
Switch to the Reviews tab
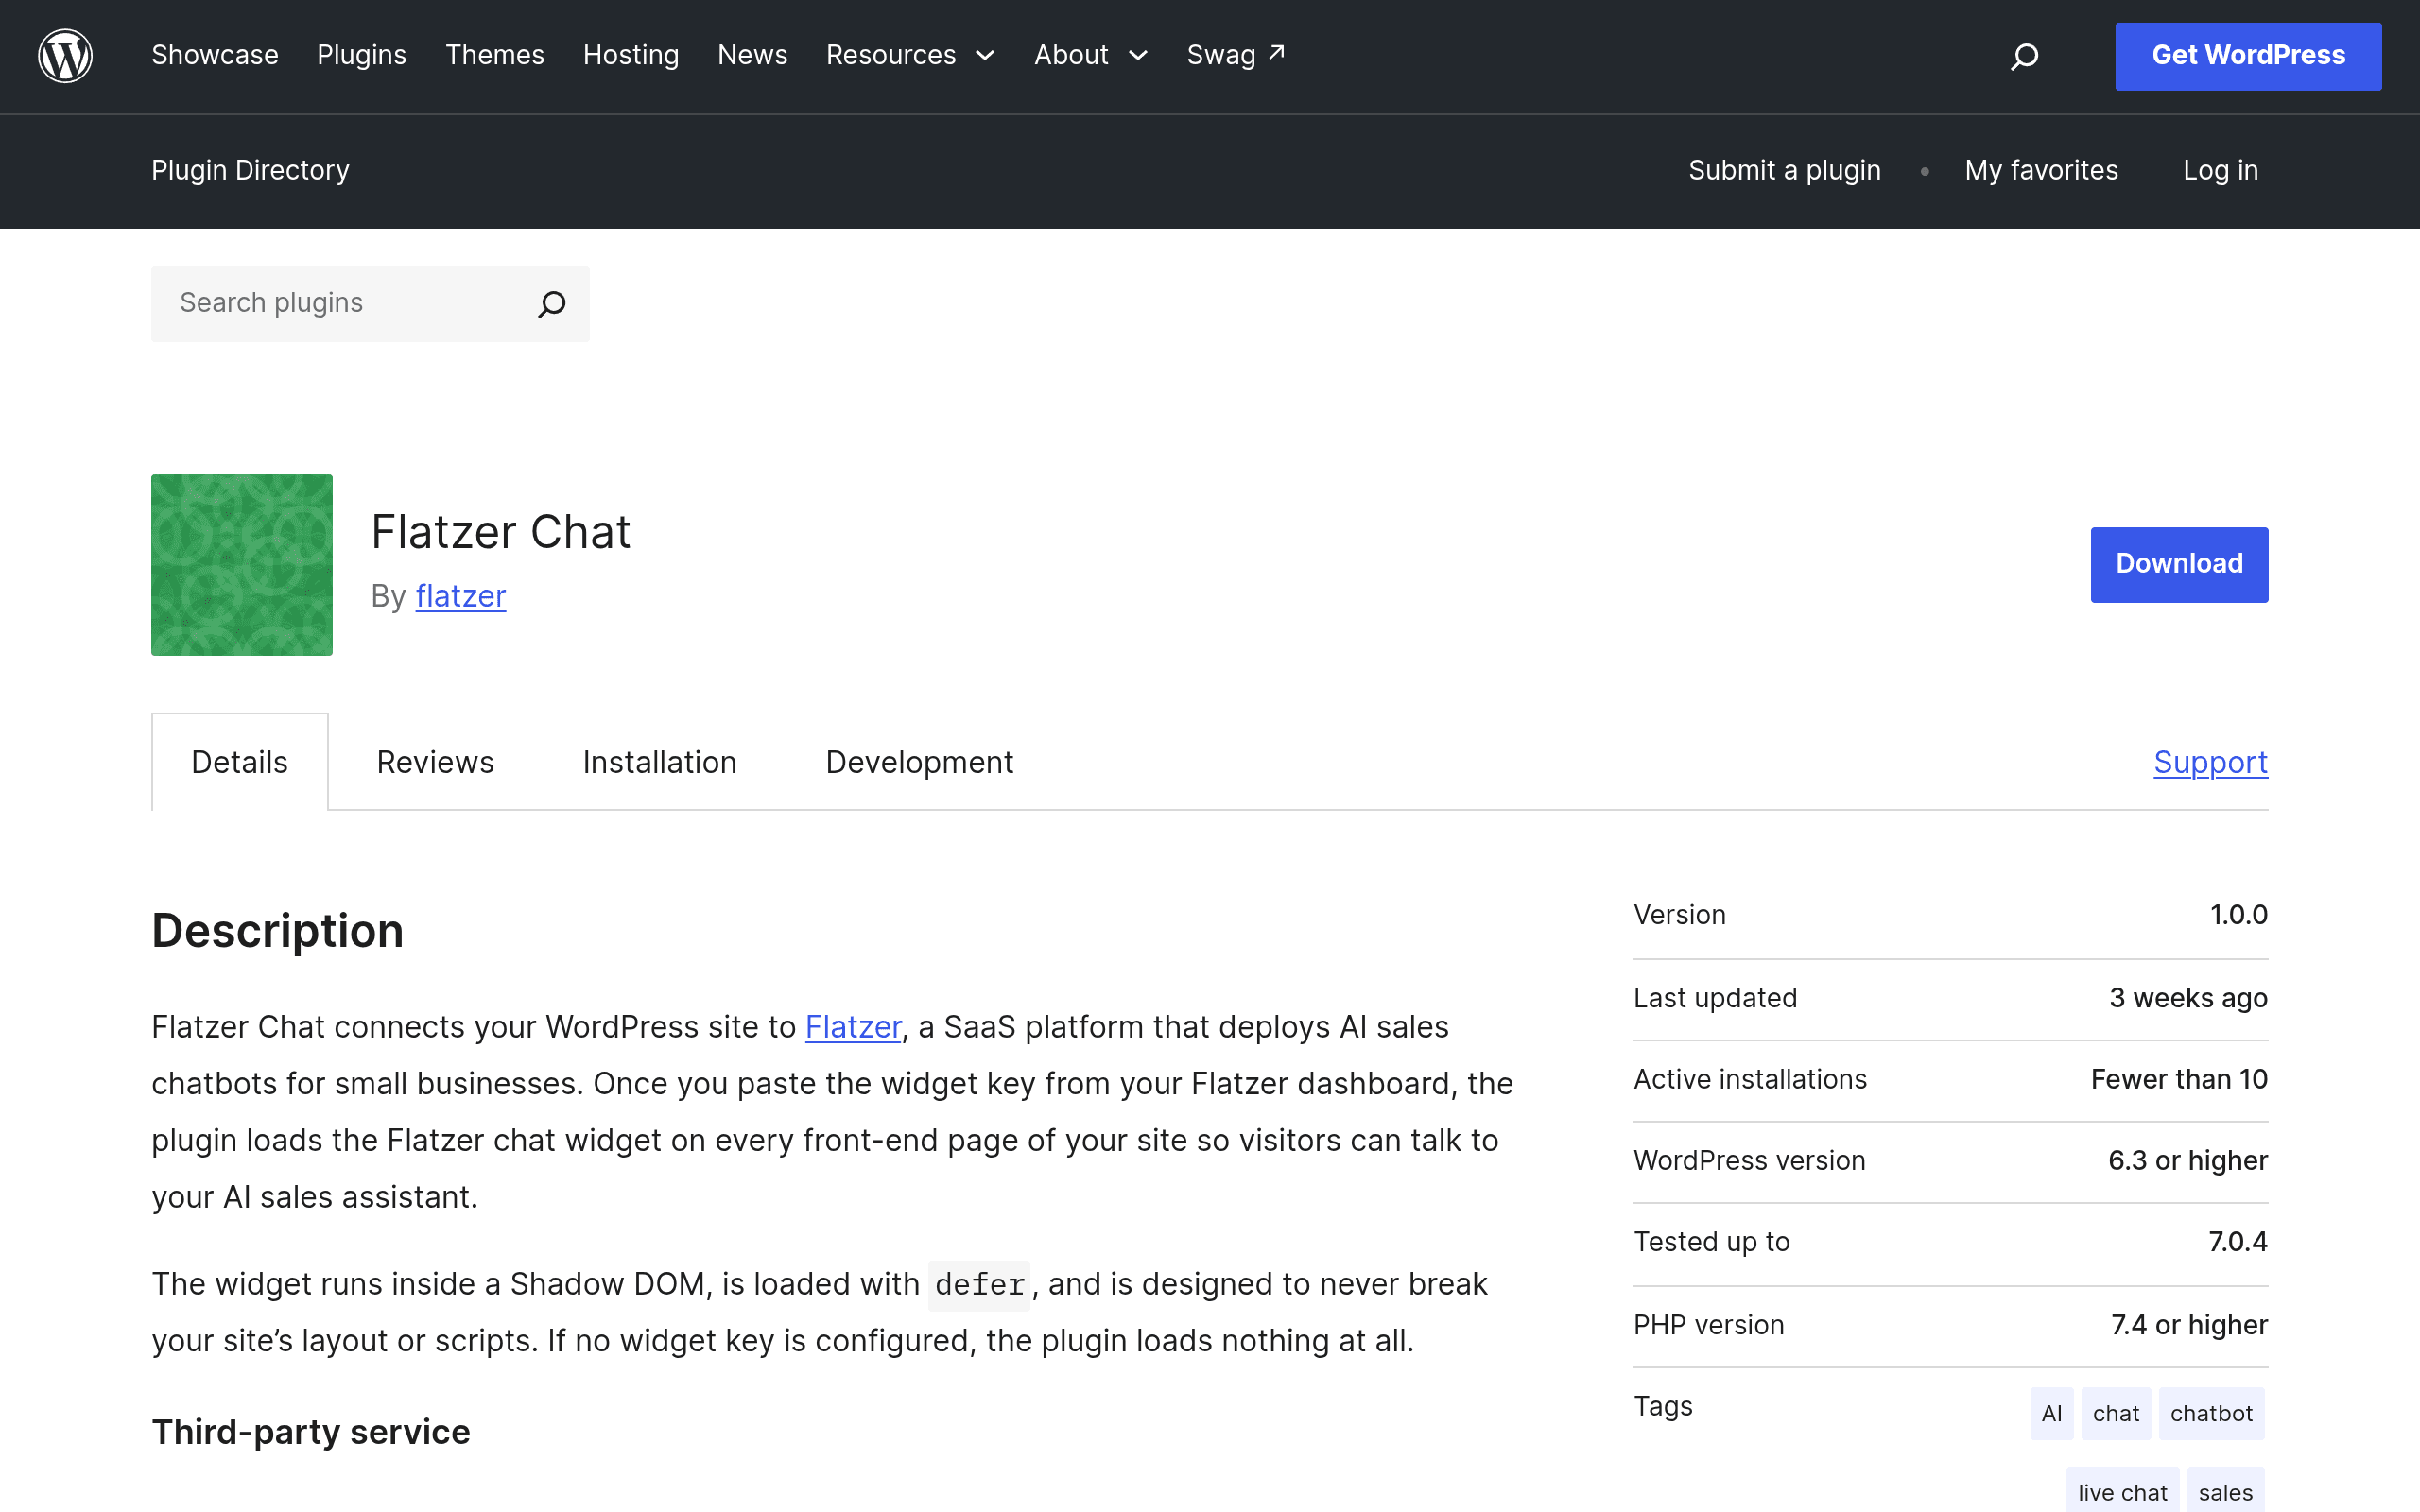click(x=435, y=762)
